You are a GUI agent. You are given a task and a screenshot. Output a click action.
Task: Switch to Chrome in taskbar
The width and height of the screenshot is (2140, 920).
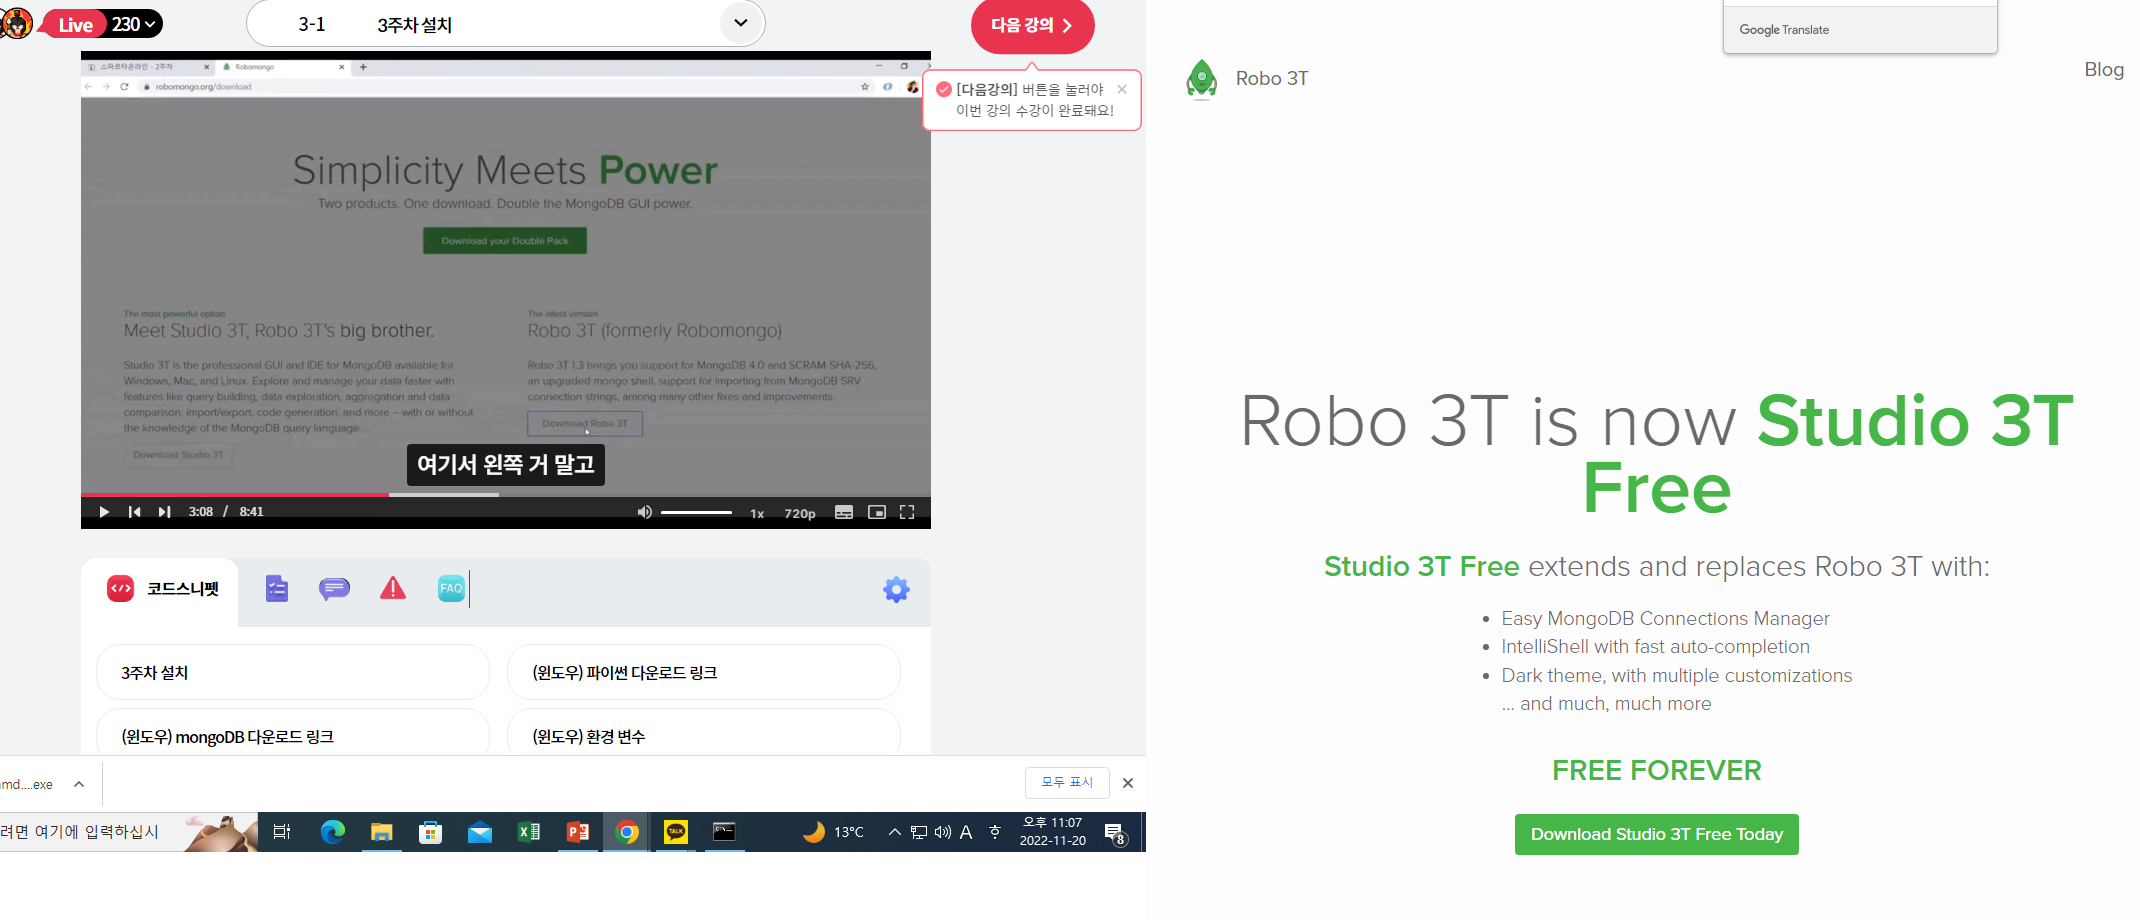627,832
